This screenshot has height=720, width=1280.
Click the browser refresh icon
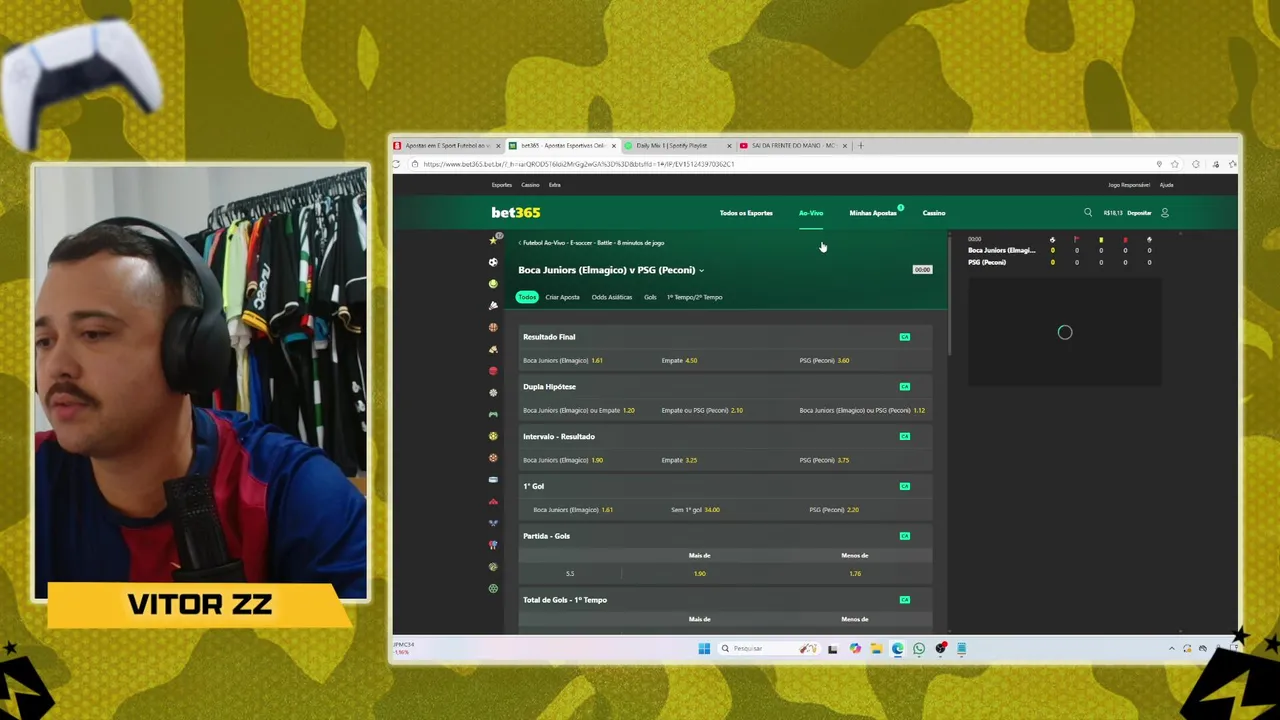[397, 164]
